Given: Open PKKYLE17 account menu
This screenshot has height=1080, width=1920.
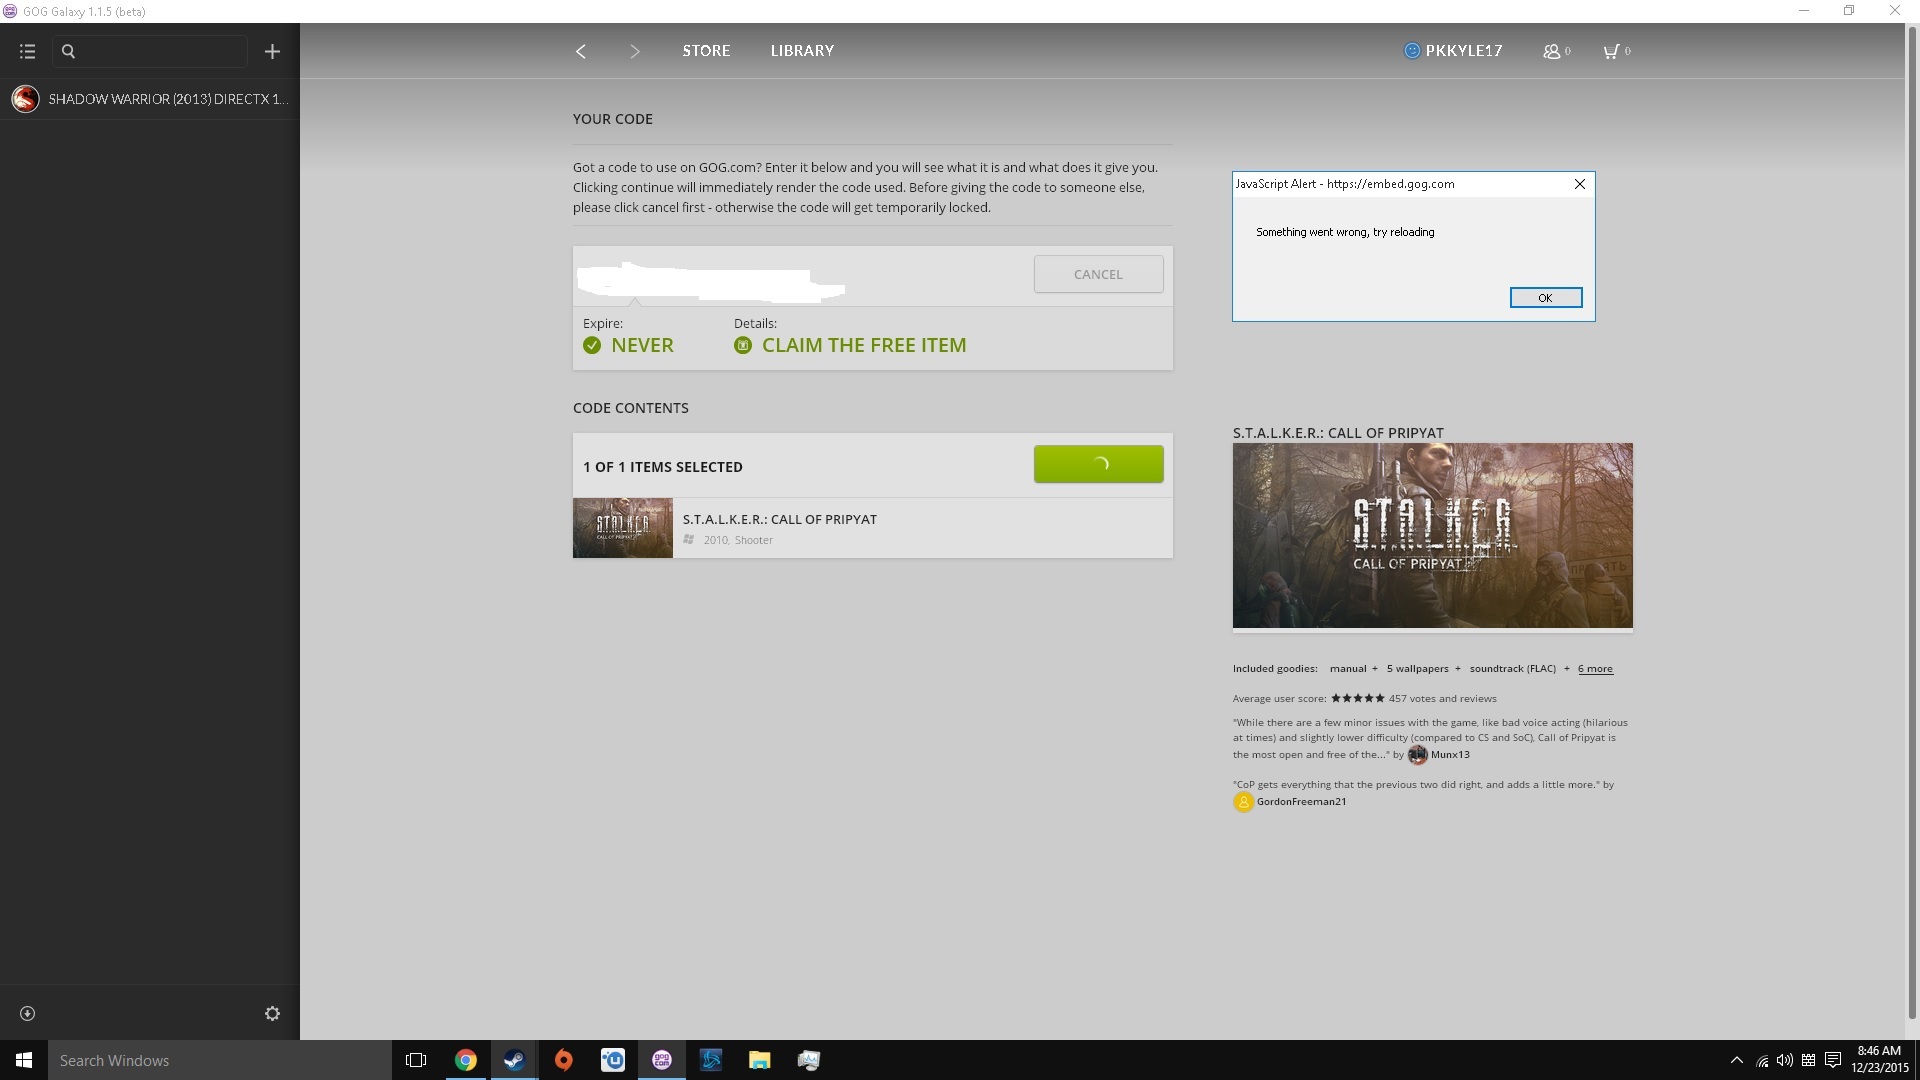Looking at the screenshot, I should pyautogui.click(x=1453, y=50).
